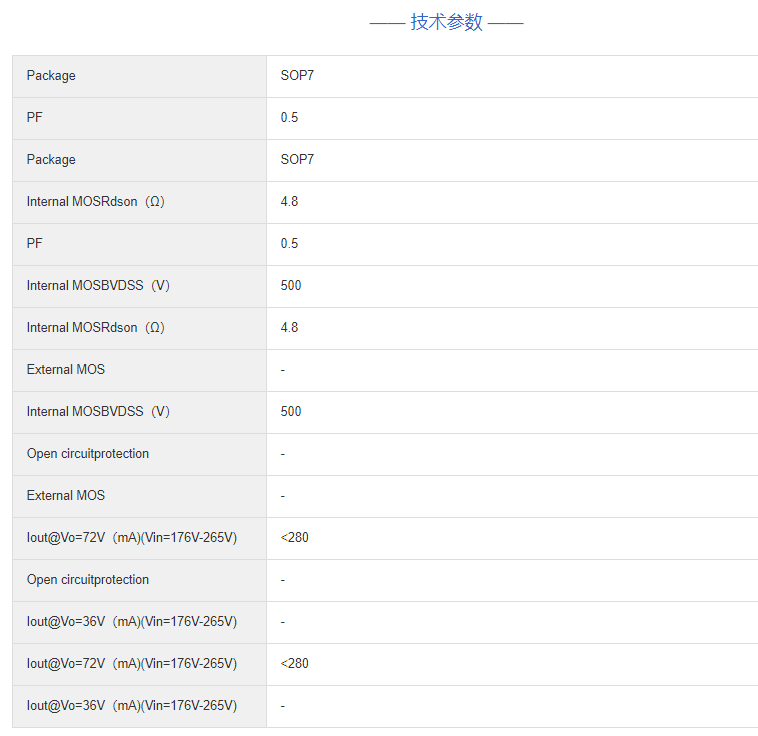Click the SOP7 value in the topmost row

click(297, 76)
